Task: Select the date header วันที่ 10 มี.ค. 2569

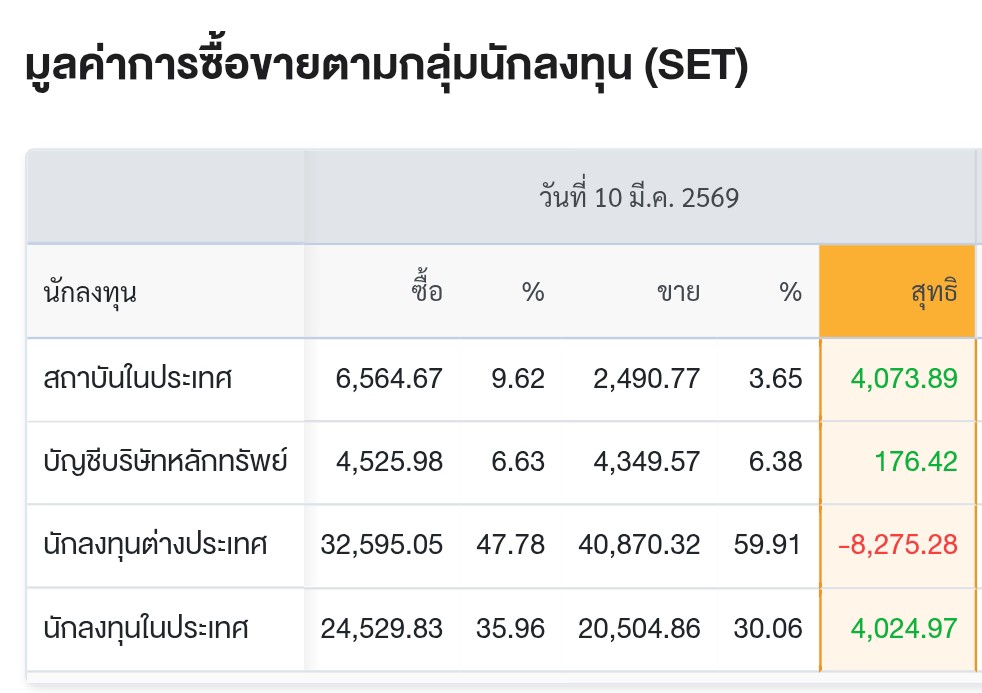Action: (x=638, y=198)
